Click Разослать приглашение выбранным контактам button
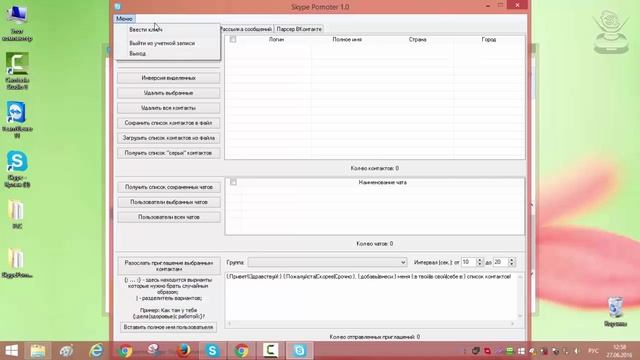 pos(169,266)
